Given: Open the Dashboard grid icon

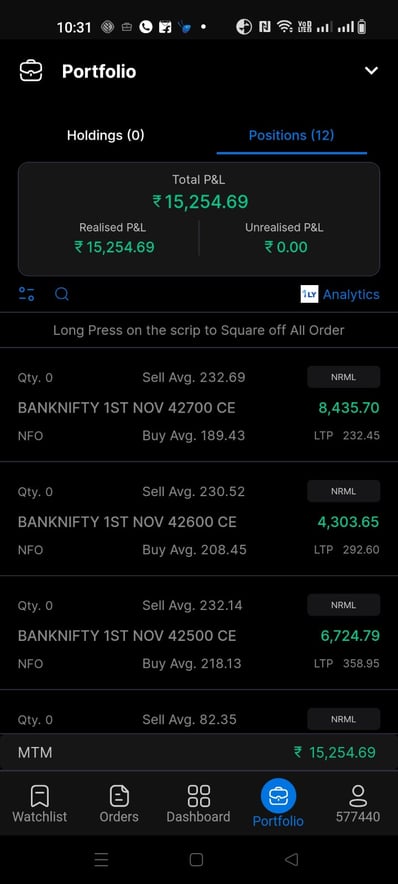Looking at the screenshot, I should 198,795.
